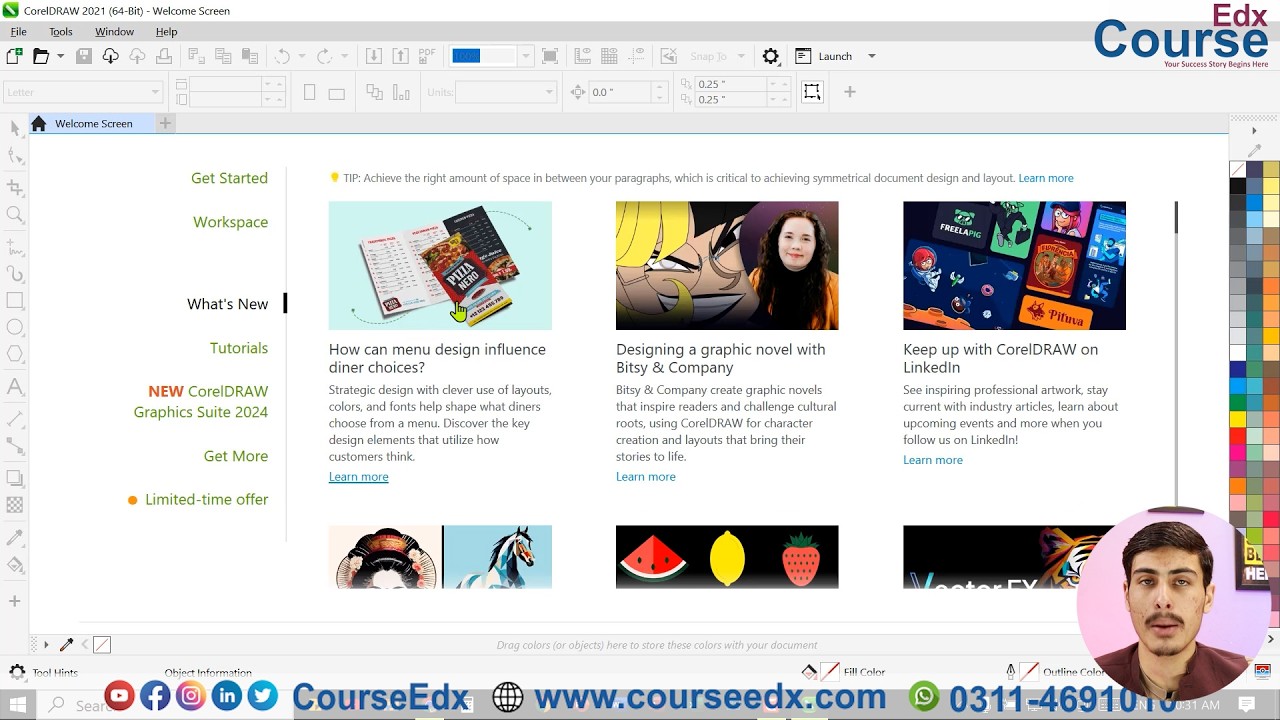Open the Window menu
Viewport: 1280px width, 720px height.
pyautogui.click(x=114, y=32)
